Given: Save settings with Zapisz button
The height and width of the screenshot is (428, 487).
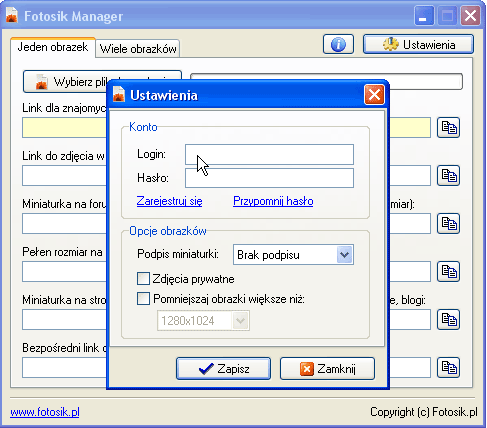Looking at the screenshot, I should [223, 369].
